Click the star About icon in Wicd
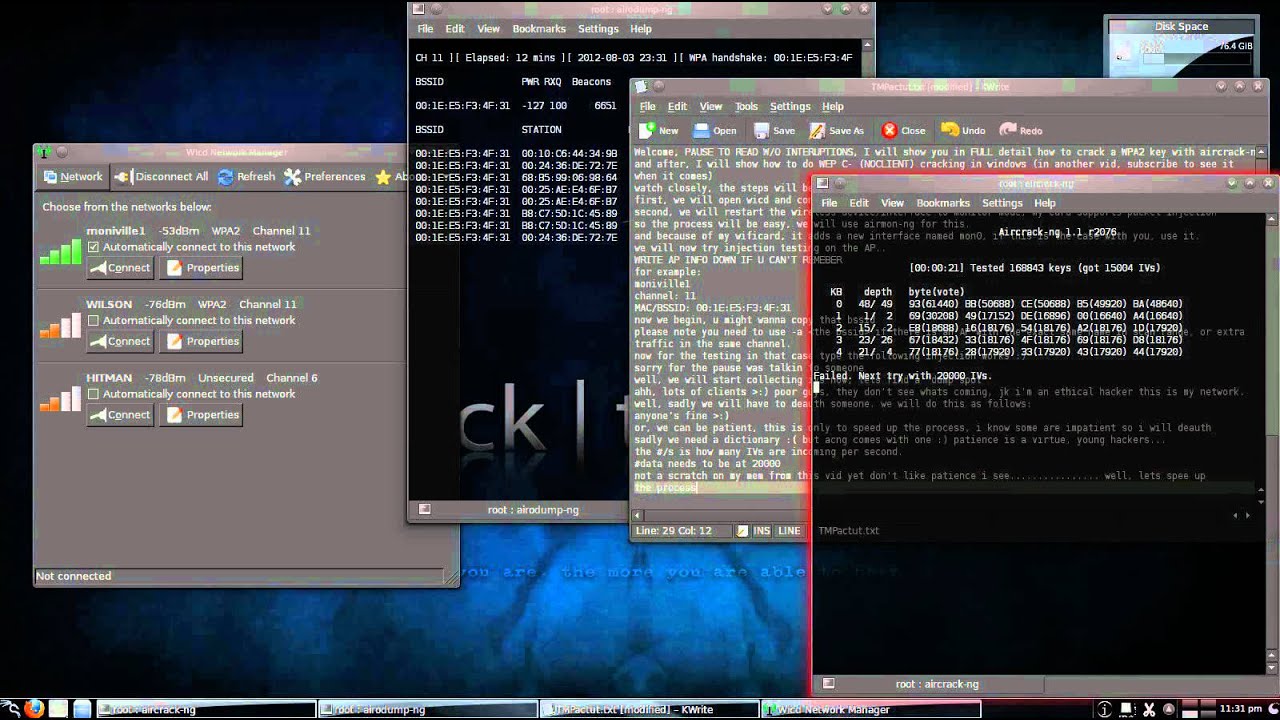Image resolution: width=1280 pixels, height=720 pixels. 383,177
